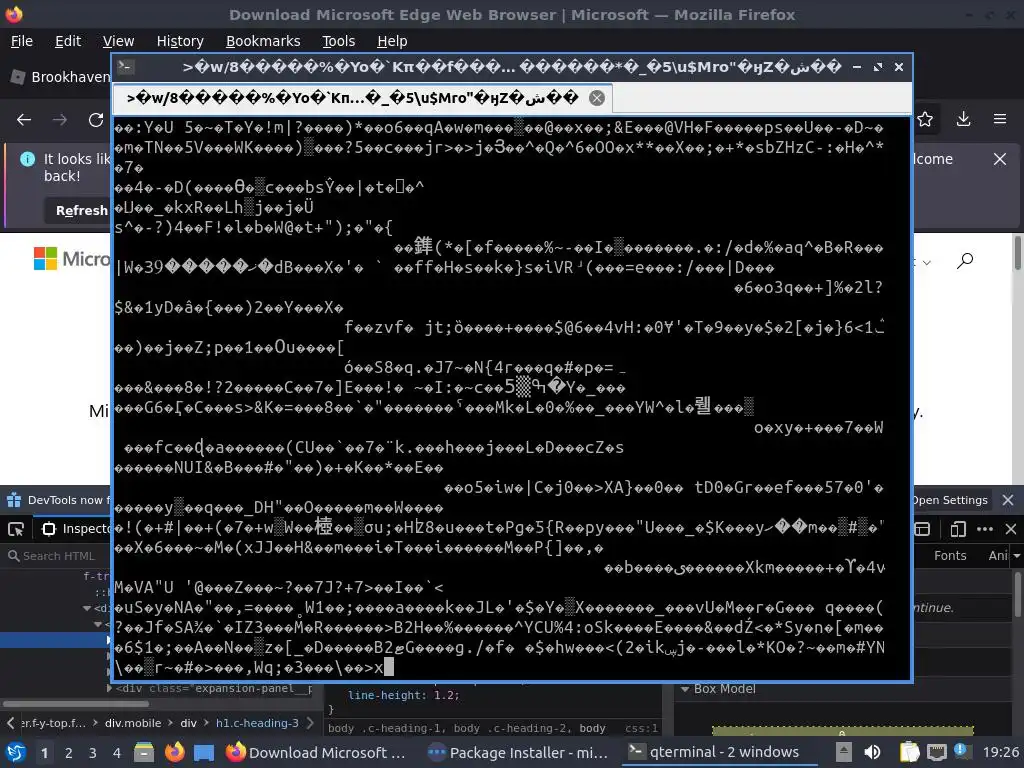
Task: Click the line-height: 1.2 CSS declaration
Action: 404,696
